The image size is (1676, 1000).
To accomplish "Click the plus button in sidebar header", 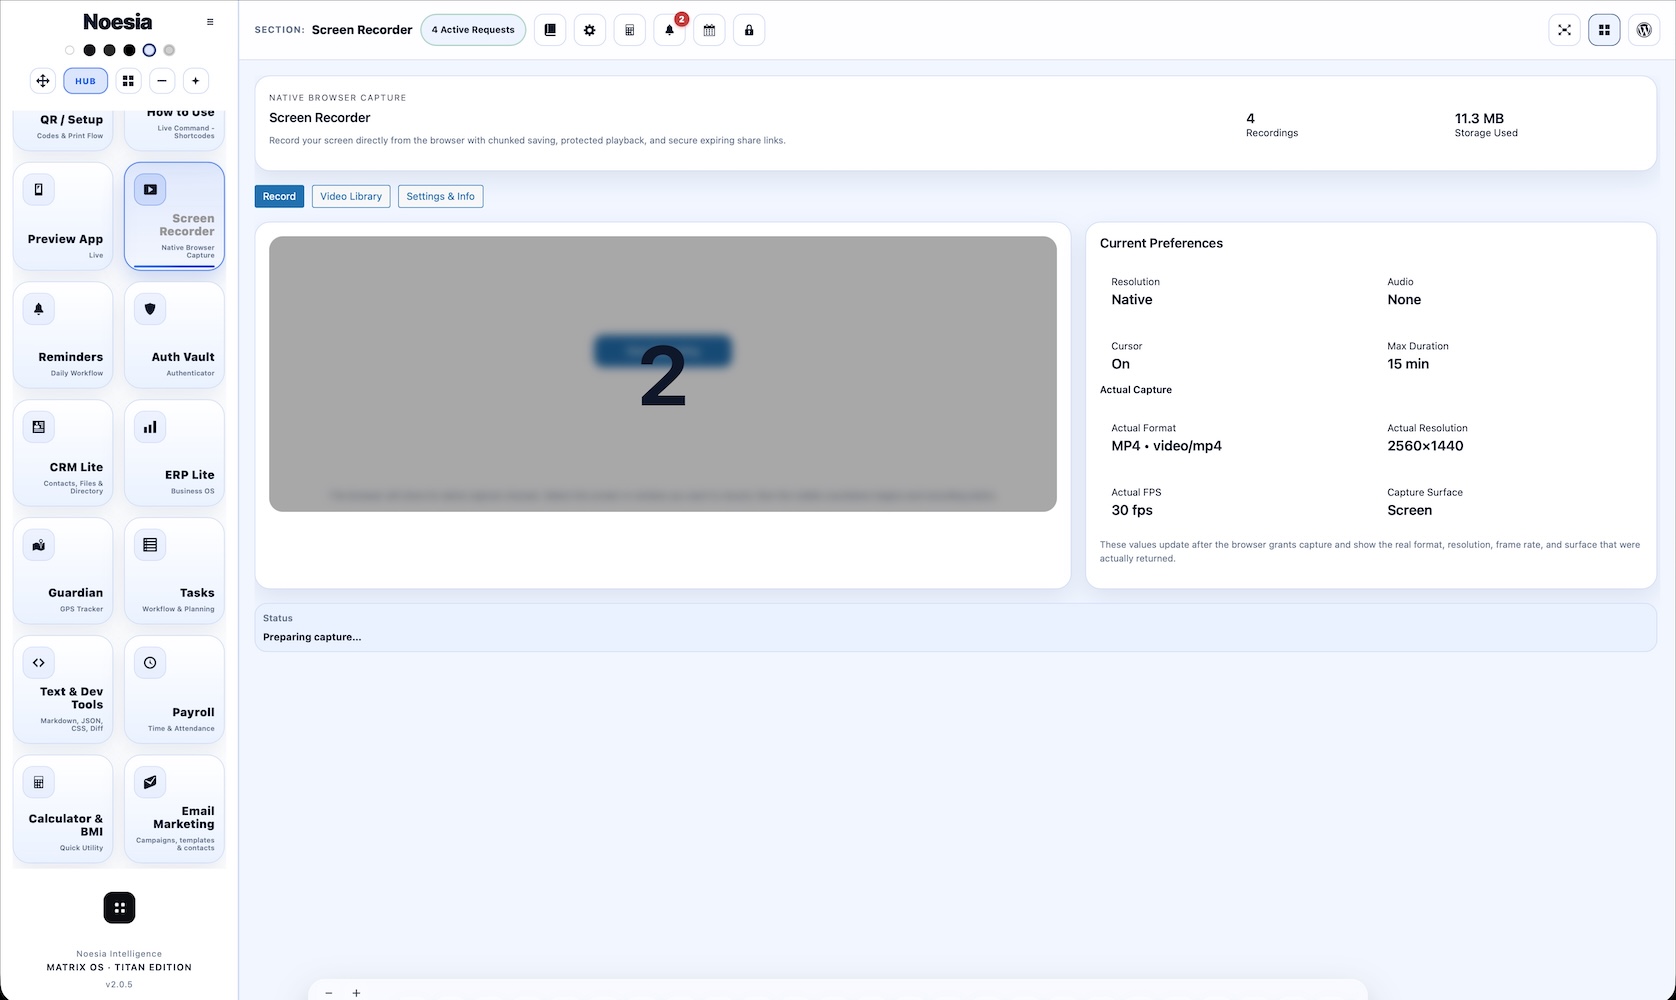I will point(196,81).
